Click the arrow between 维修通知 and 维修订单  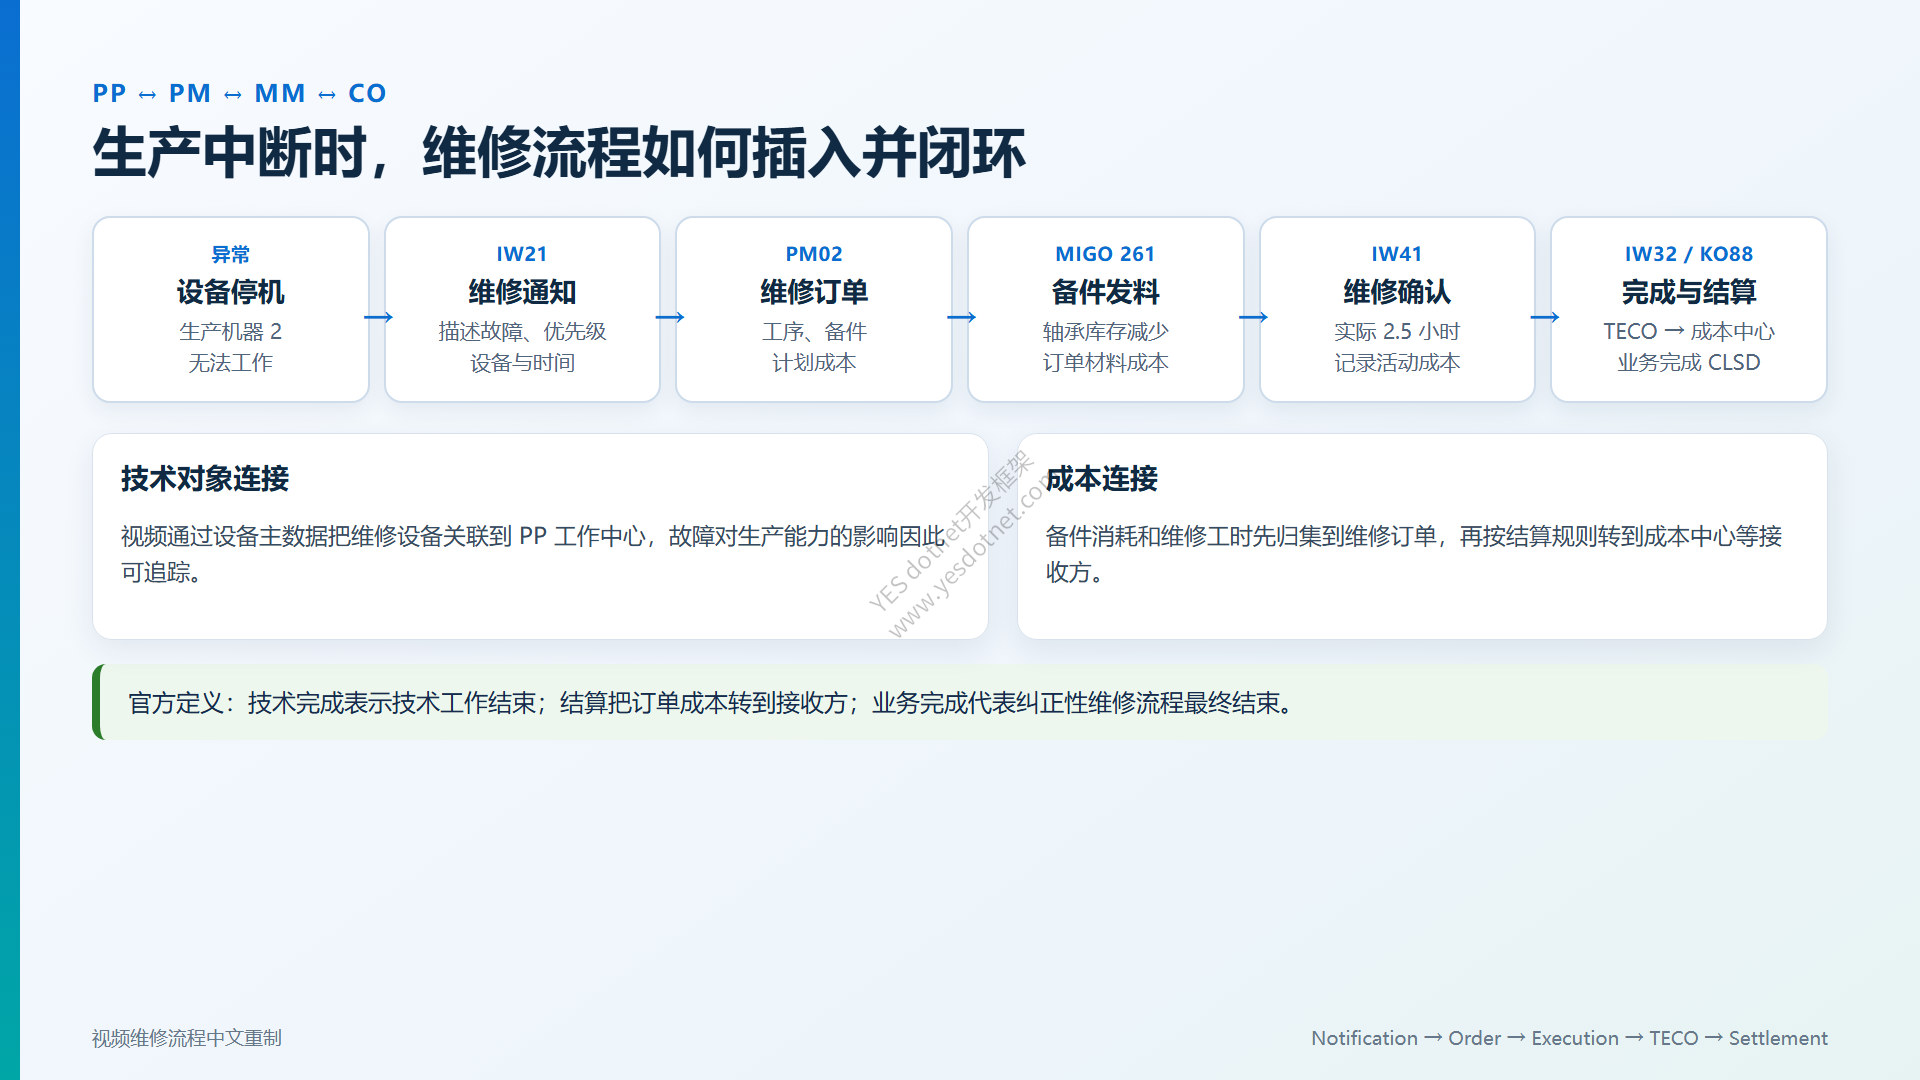[669, 318]
